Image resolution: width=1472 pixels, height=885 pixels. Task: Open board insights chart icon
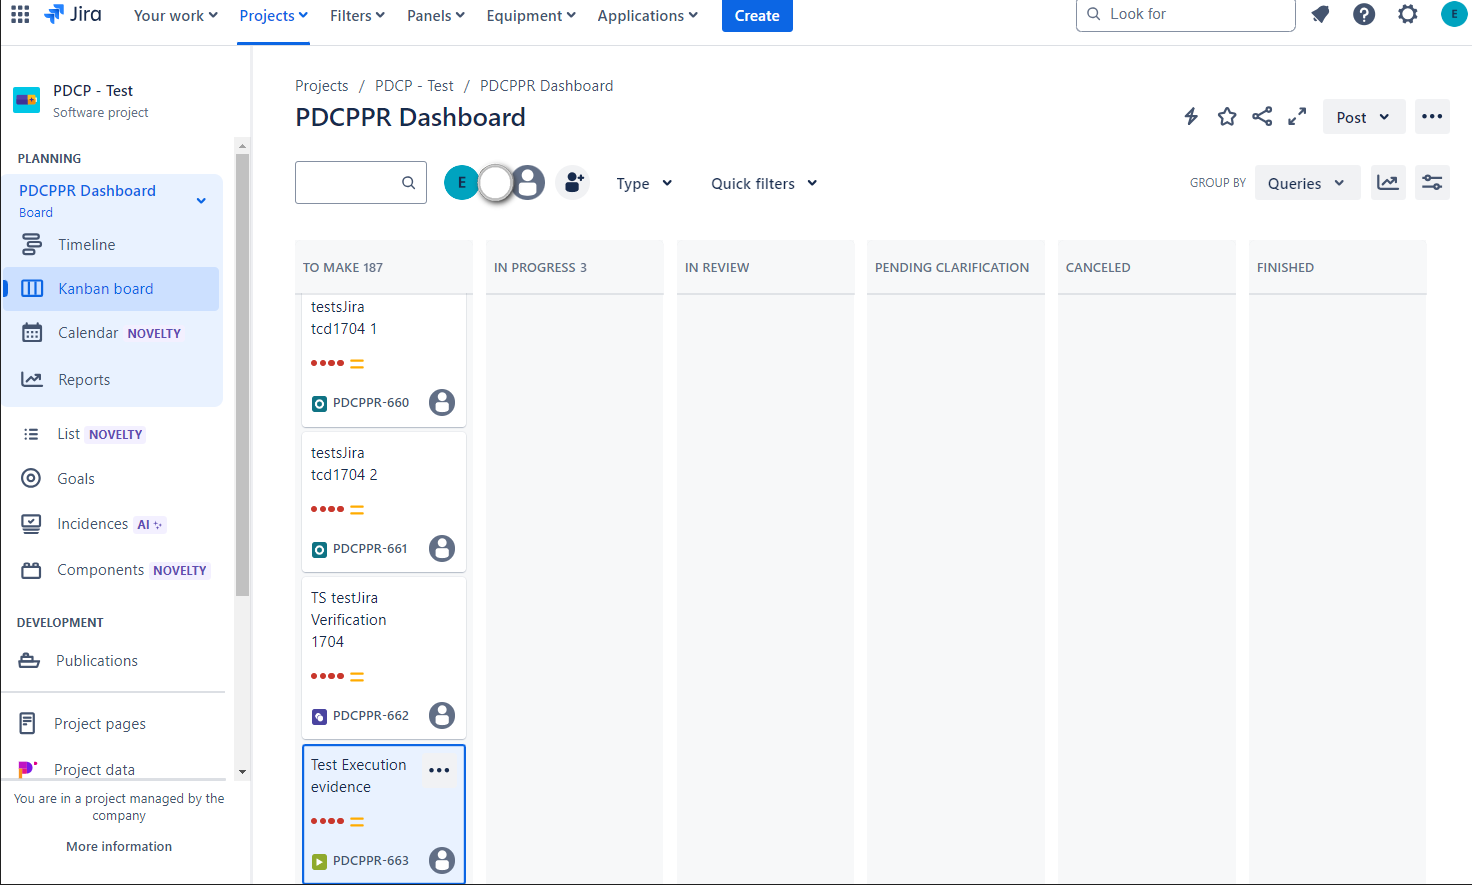pos(1388,182)
